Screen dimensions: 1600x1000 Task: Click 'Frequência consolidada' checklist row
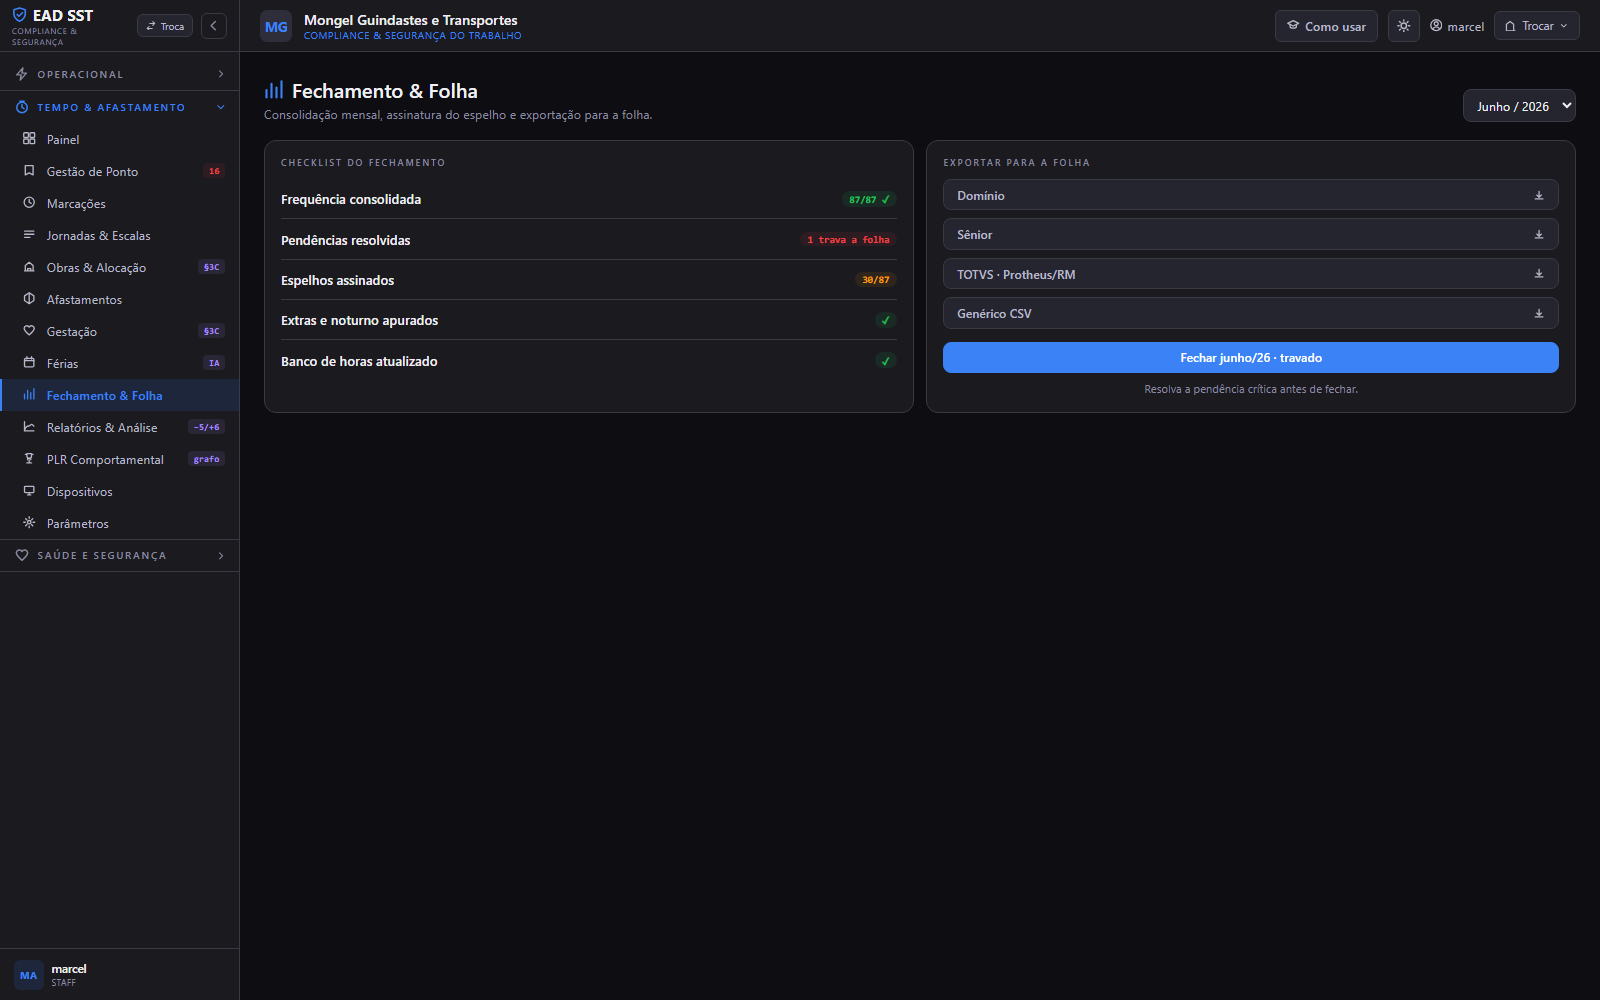(589, 199)
